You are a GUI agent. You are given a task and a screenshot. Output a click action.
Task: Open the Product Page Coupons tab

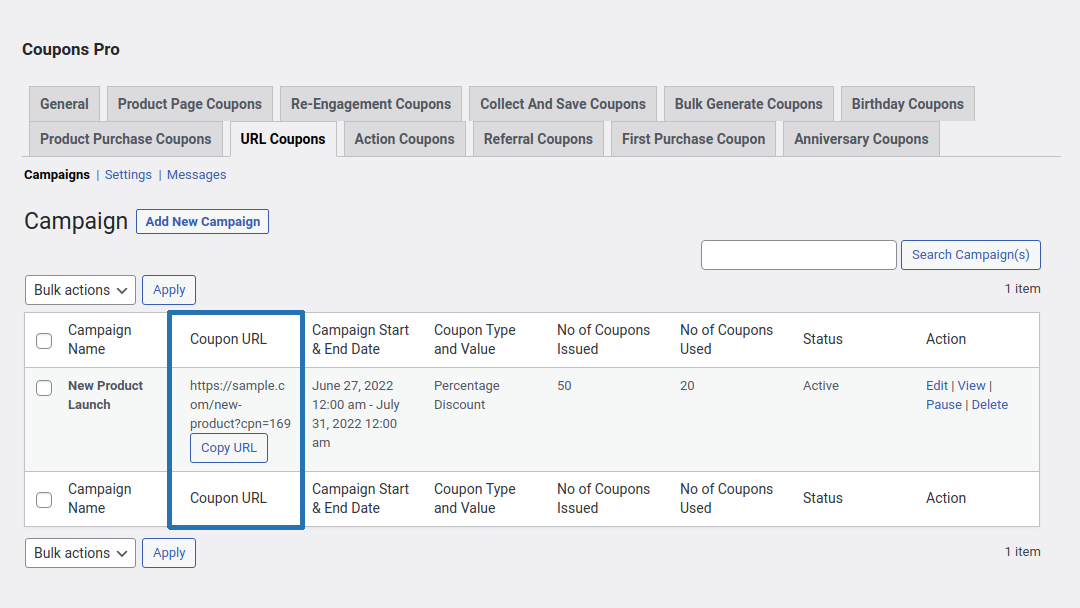[189, 103]
